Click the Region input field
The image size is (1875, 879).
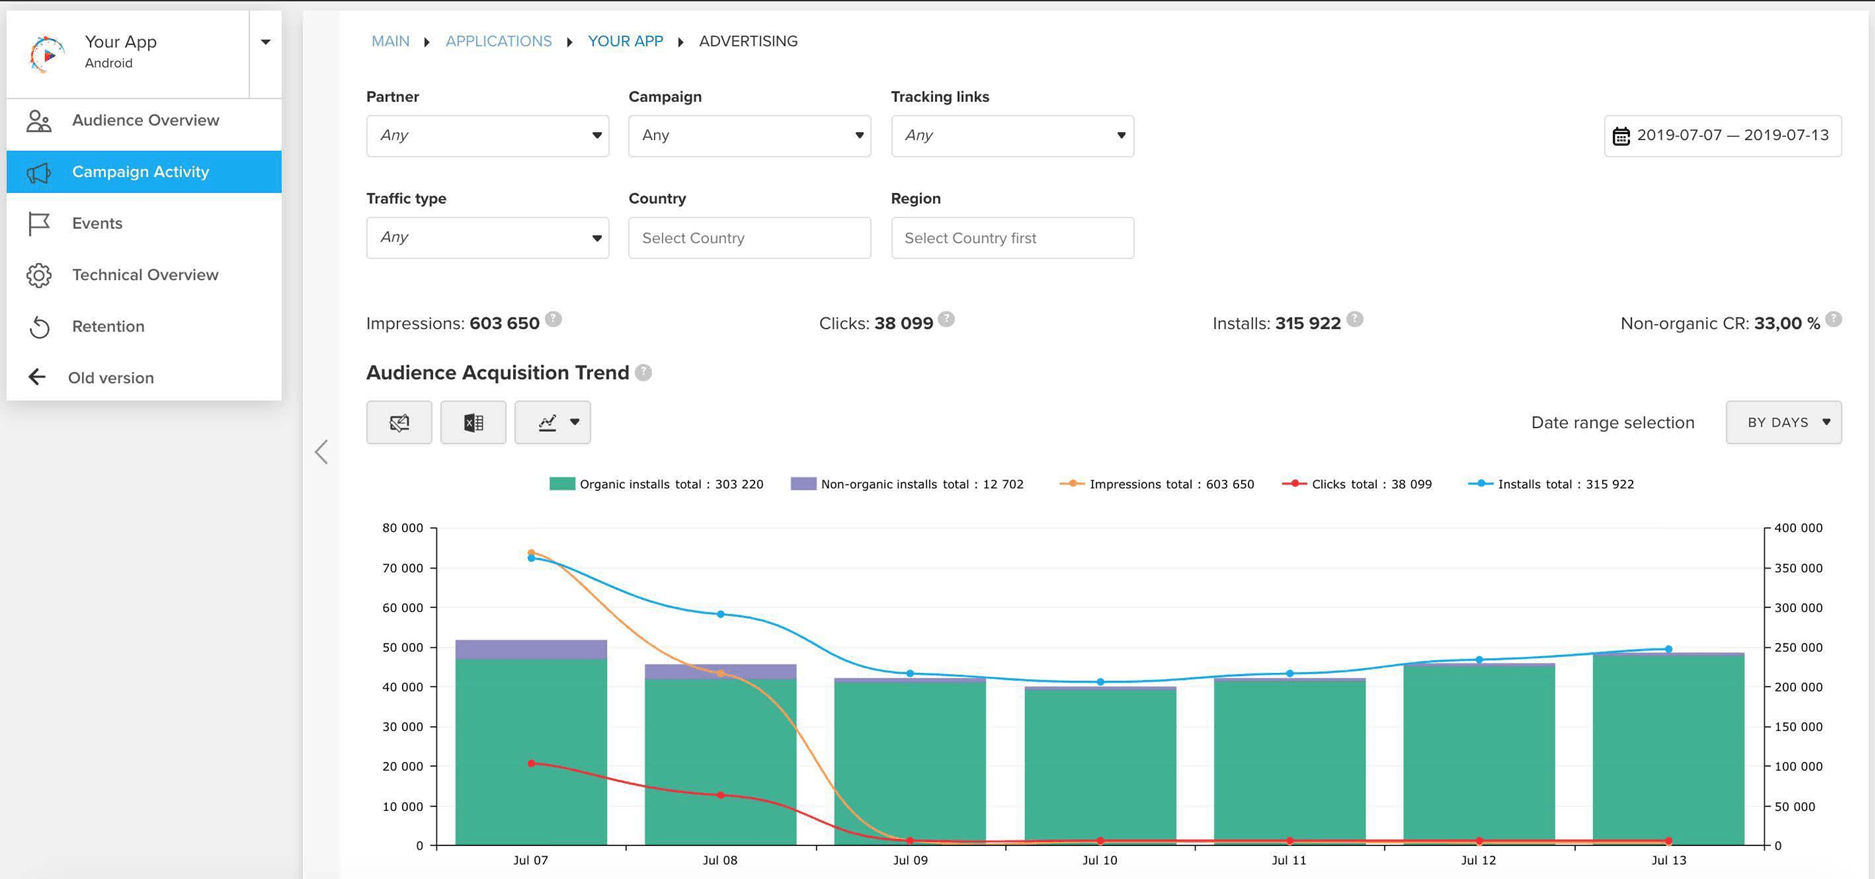(x=1012, y=238)
